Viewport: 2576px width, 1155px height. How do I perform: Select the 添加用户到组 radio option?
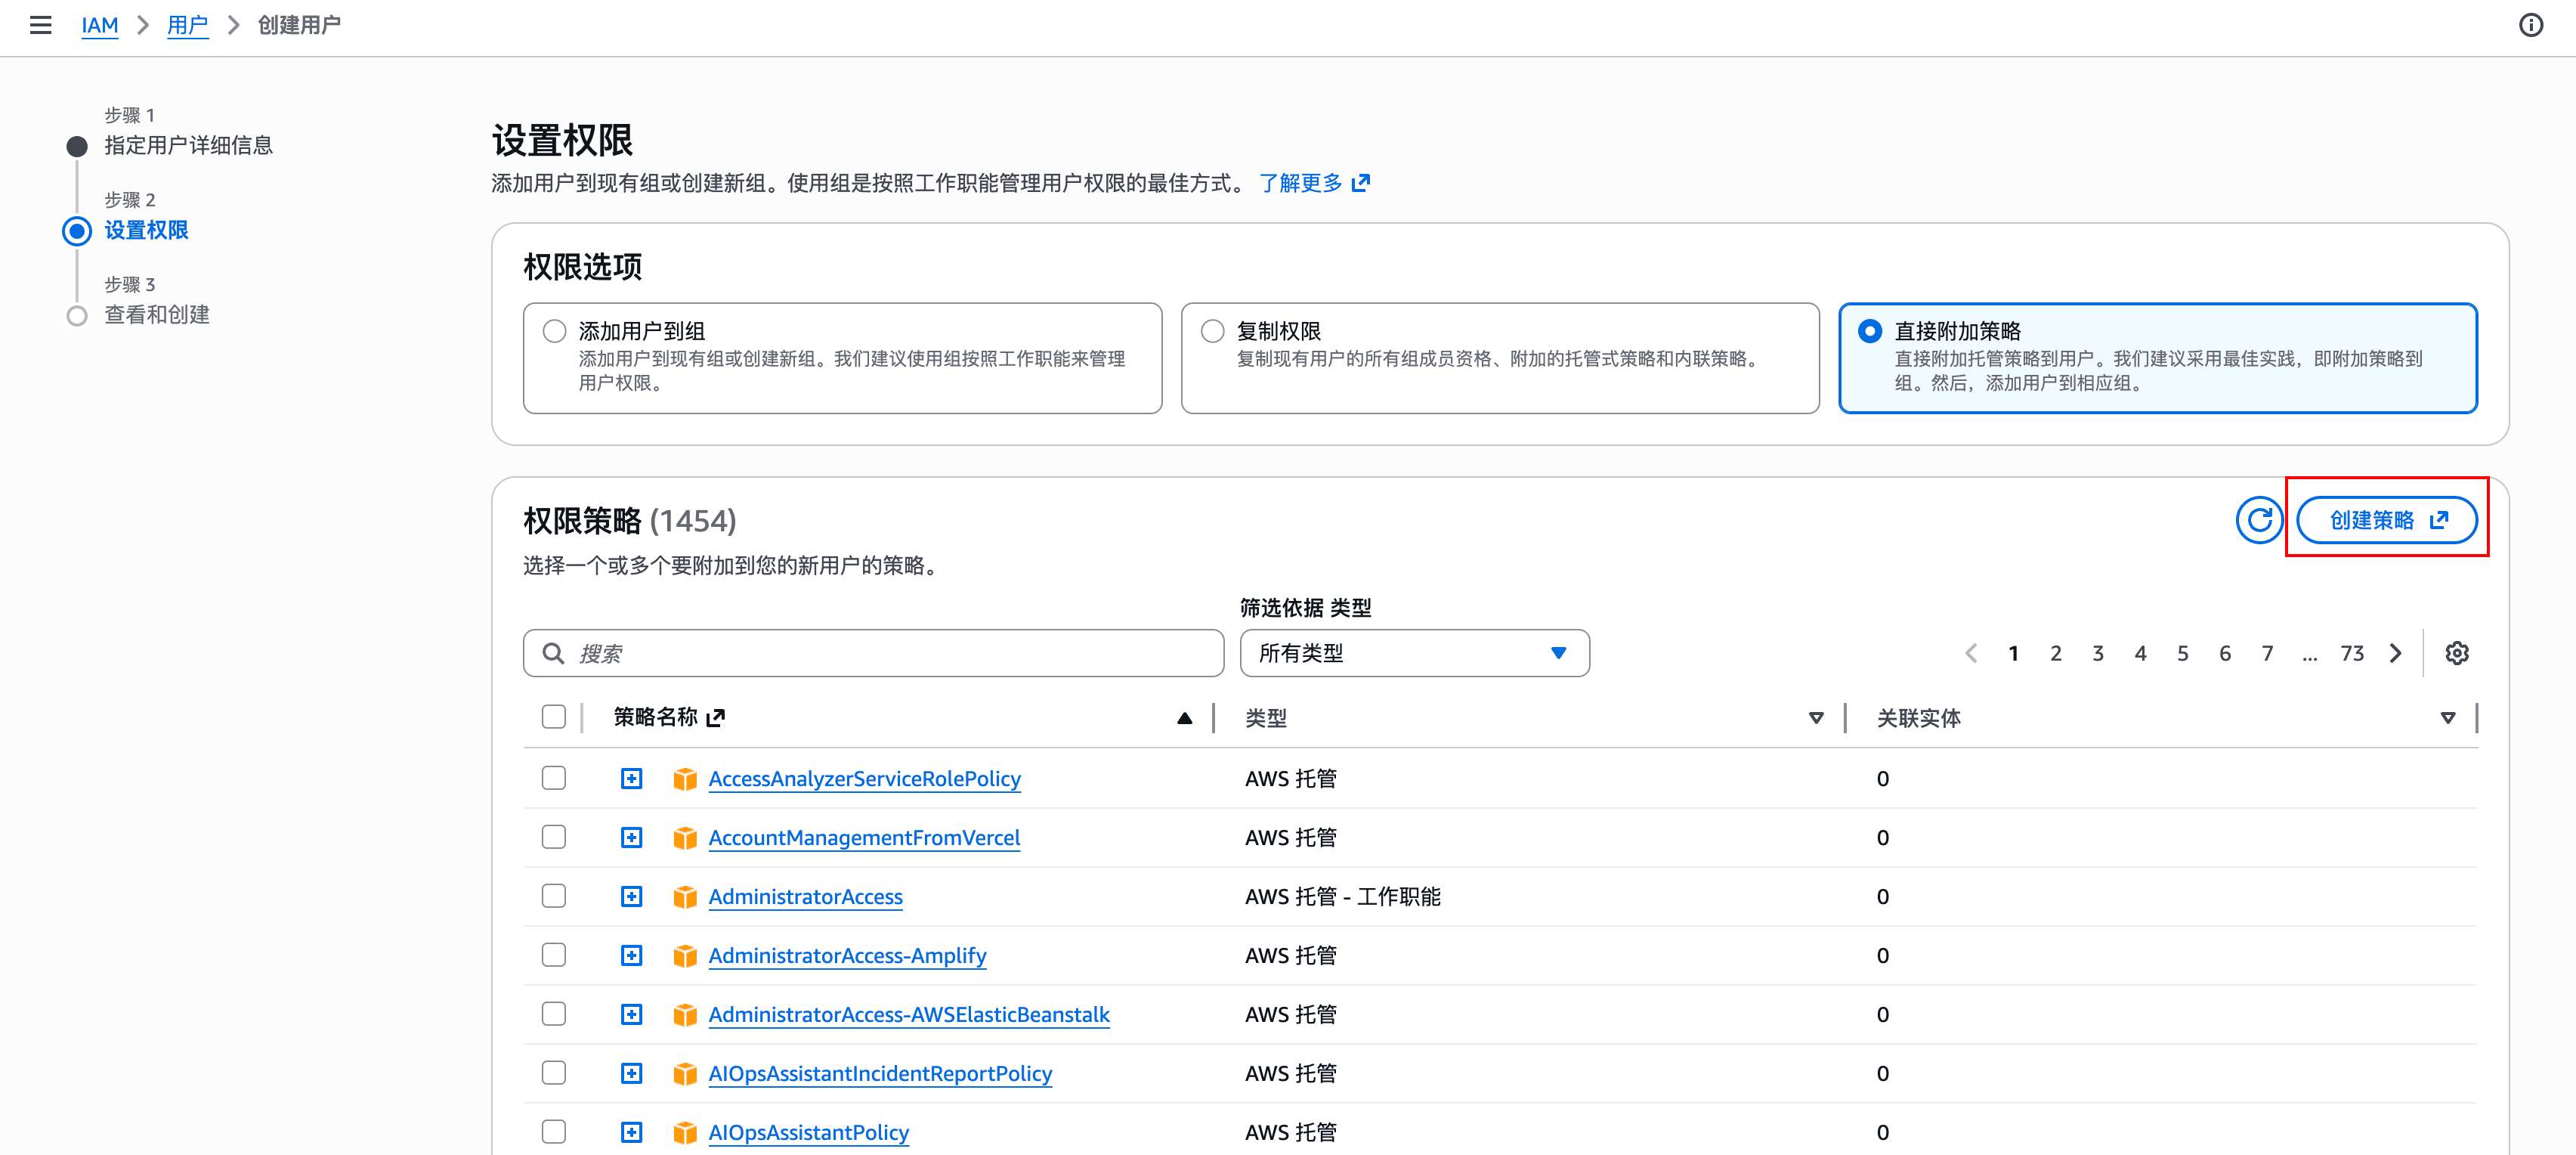tap(554, 331)
